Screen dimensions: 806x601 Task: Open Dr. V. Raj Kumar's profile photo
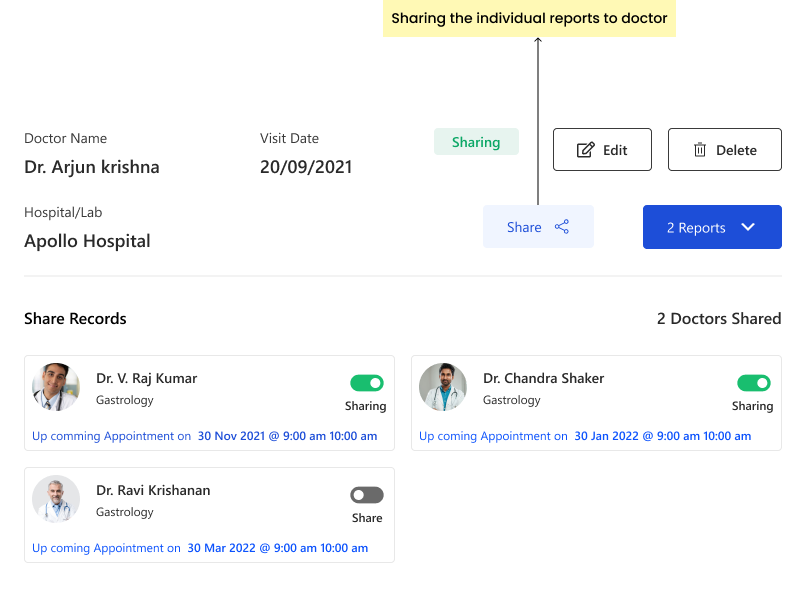[56, 387]
